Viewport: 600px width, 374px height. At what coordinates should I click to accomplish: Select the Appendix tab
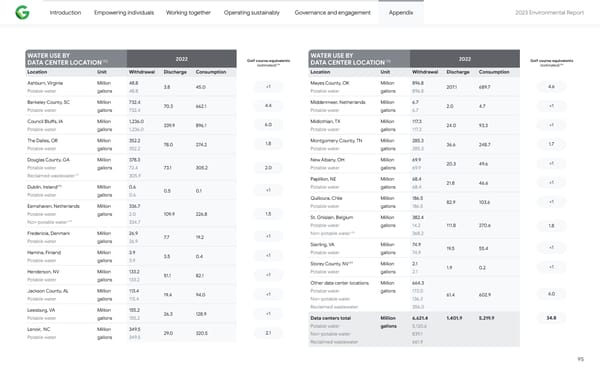click(x=401, y=13)
